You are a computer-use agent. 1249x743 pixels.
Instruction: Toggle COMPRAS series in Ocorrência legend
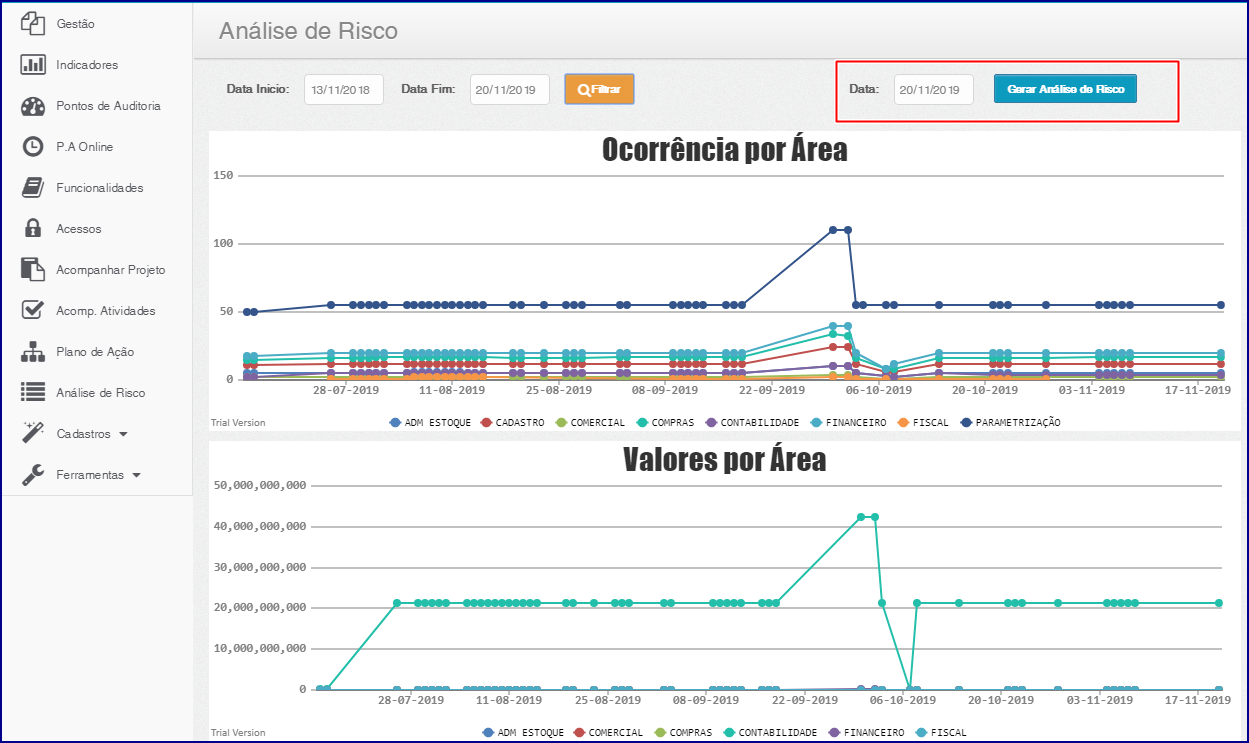click(x=663, y=423)
